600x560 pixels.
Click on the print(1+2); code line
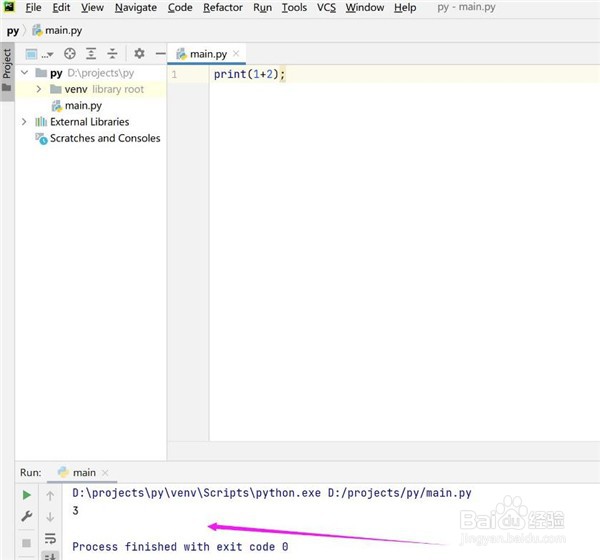point(249,74)
